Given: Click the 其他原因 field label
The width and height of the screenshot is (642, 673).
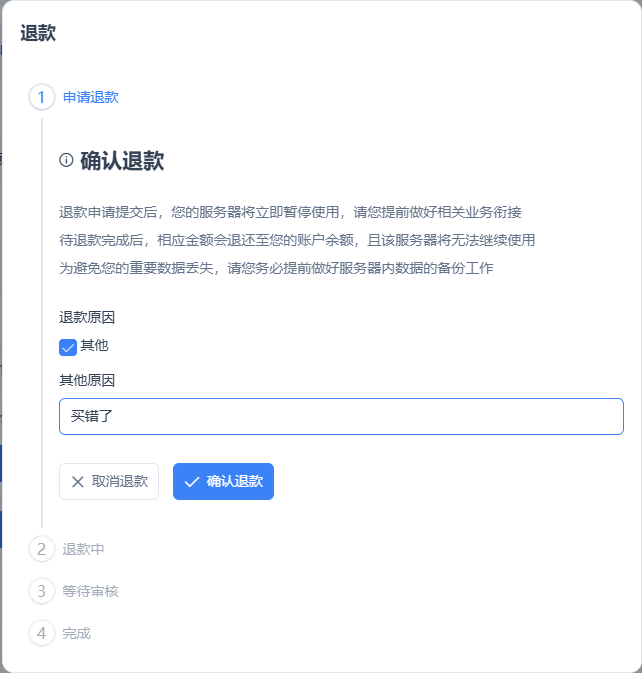Looking at the screenshot, I should coord(87,380).
